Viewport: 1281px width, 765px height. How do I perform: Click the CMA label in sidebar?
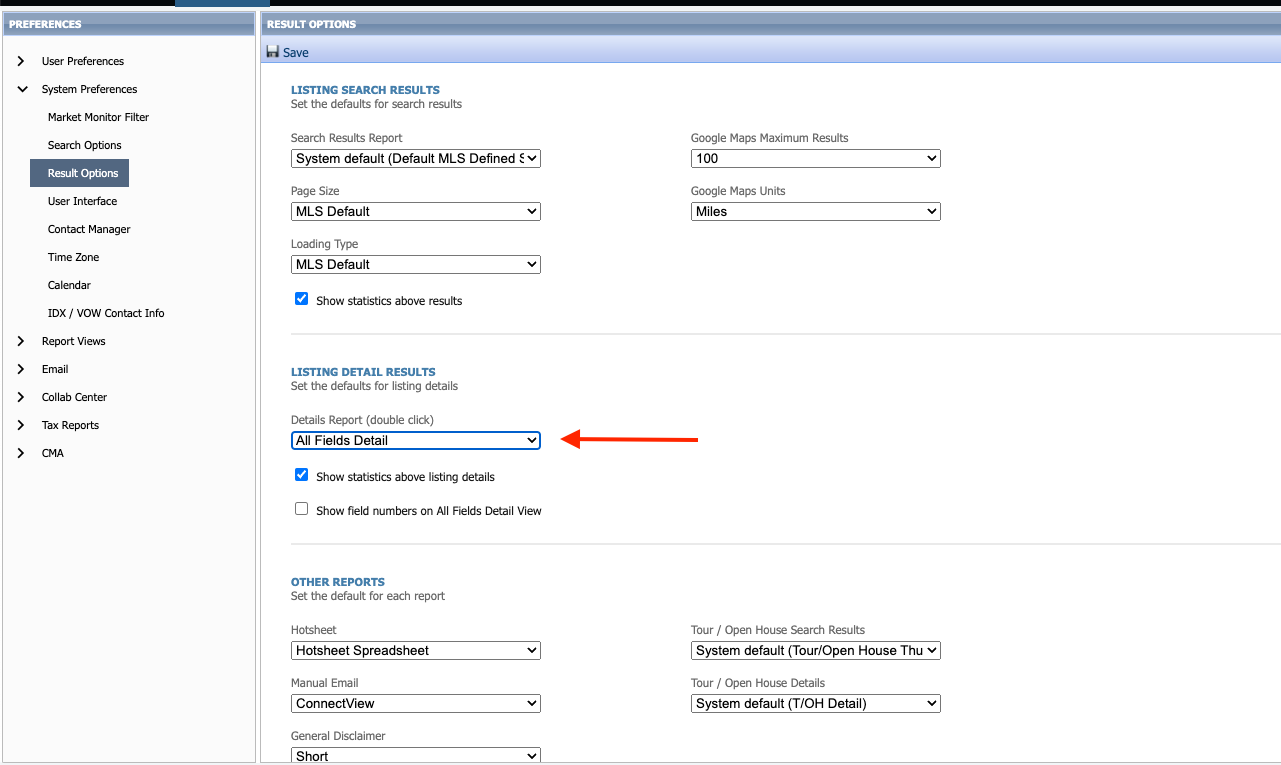(53, 453)
